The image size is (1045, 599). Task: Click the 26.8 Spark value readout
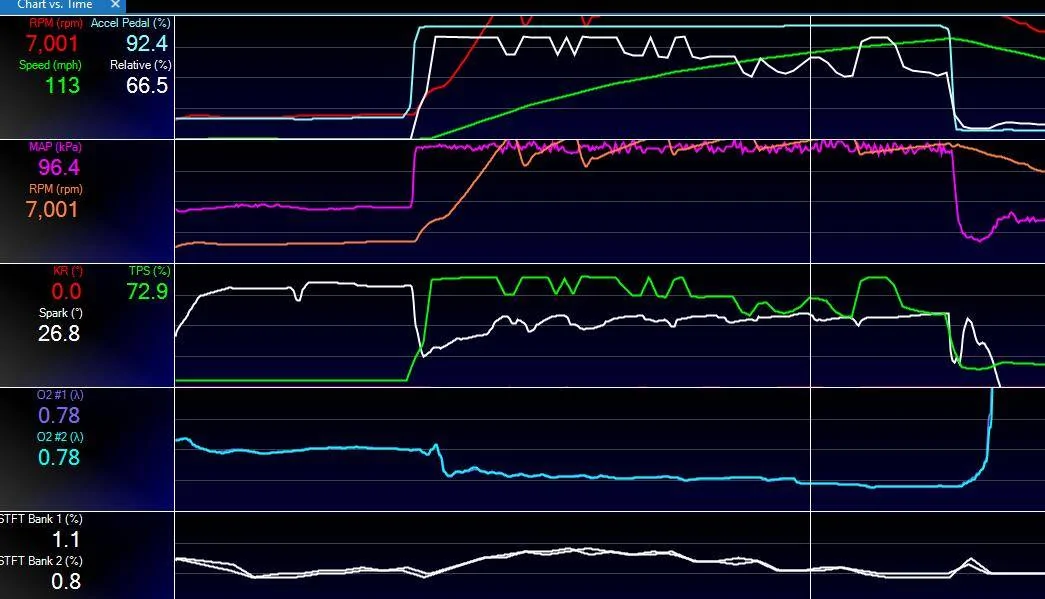tap(59, 333)
